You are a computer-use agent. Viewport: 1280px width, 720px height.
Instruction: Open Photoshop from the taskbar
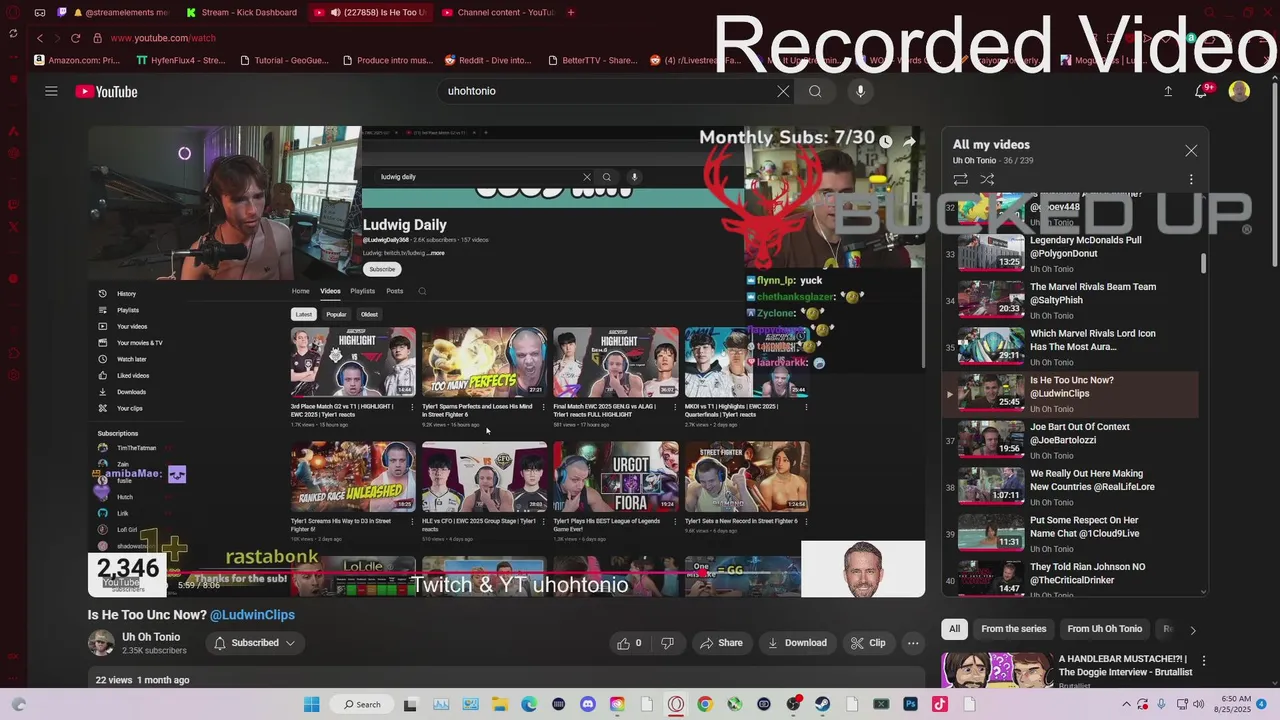click(x=910, y=704)
